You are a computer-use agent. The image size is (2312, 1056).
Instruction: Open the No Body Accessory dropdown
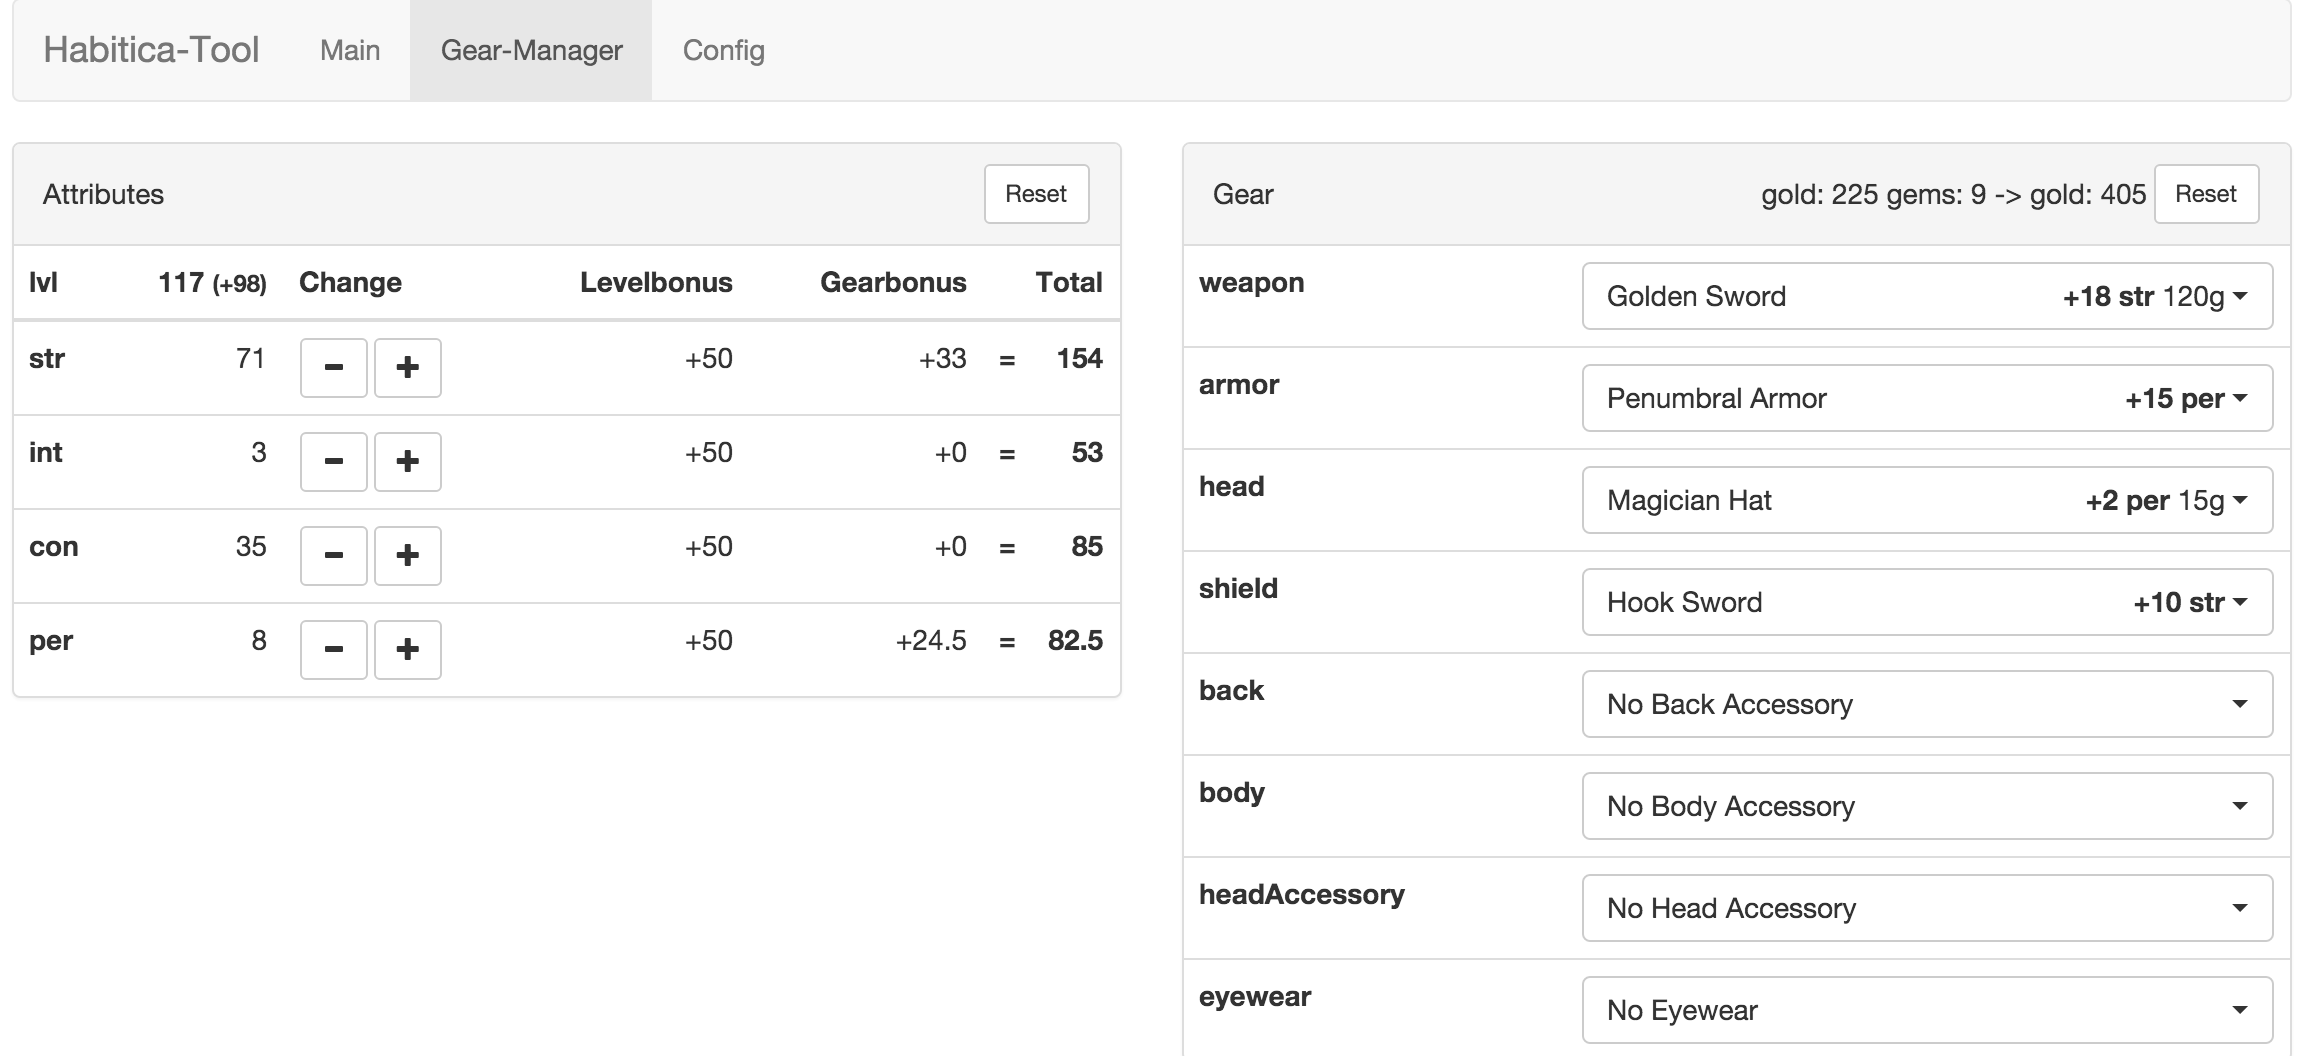(x=1927, y=806)
